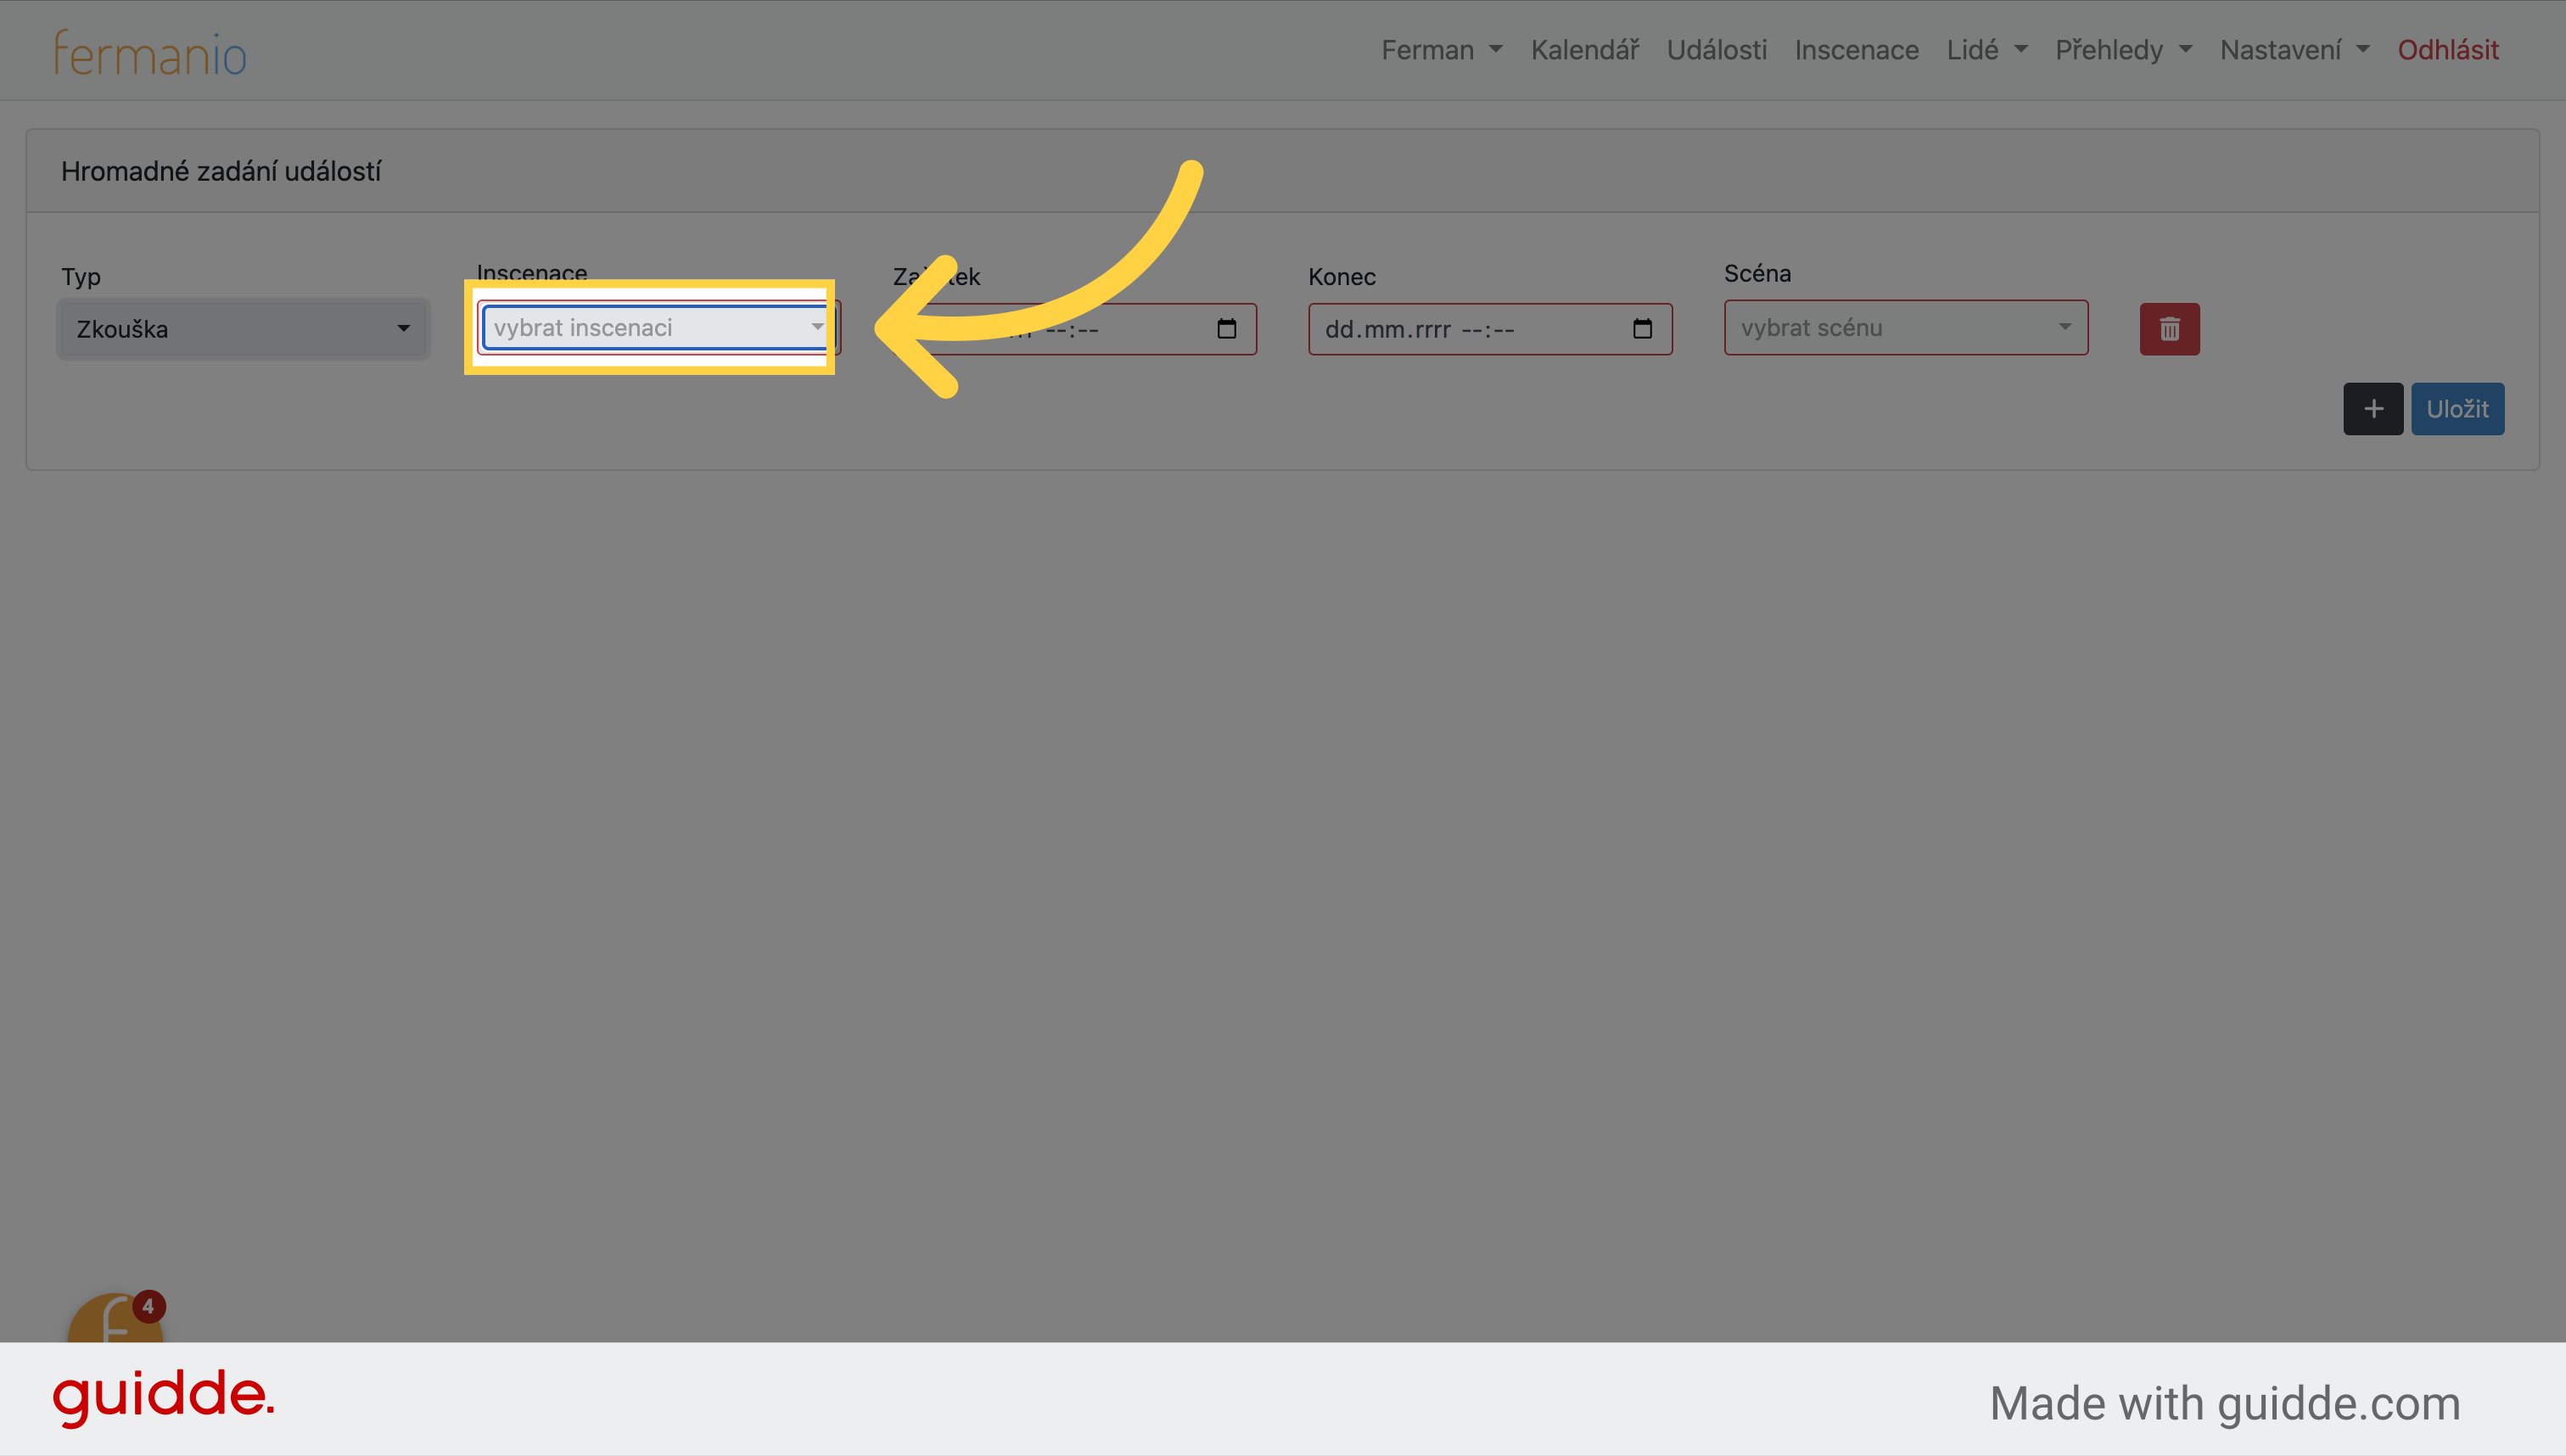Open the calendar picker in Začátek field
Viewport: 2566px width, 1456px height.
click(x=1227, y=329)
